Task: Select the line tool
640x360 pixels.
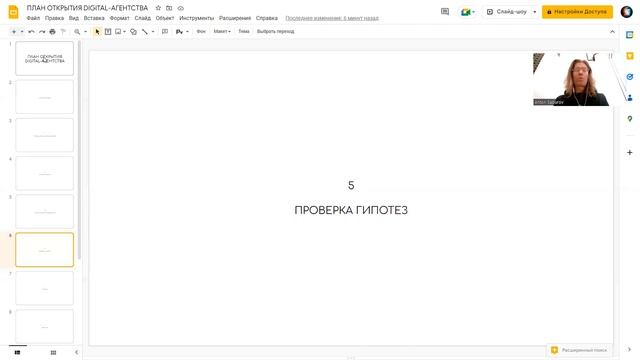Action: 145,31
